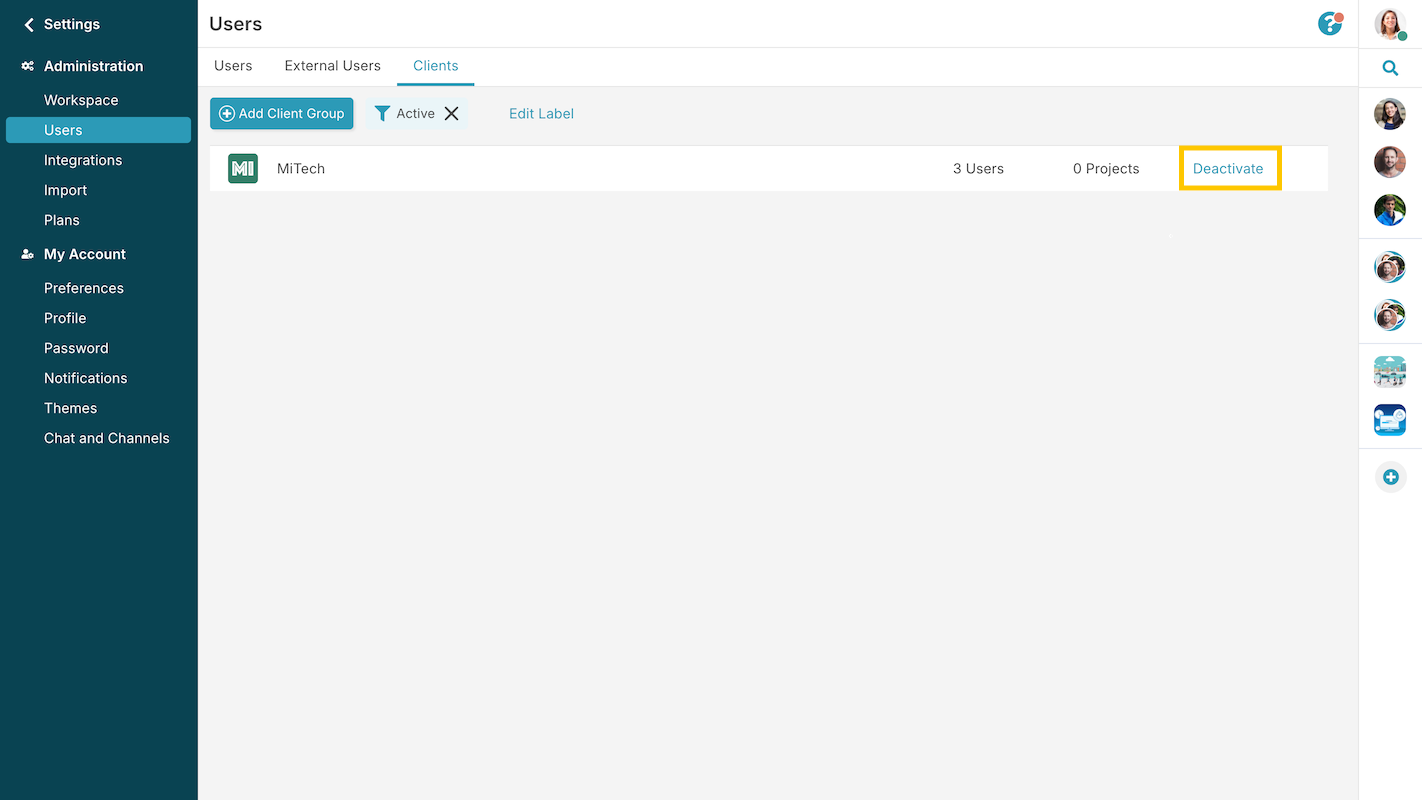Switch to the External Users tab
The height and width of the screenshot is (800, 1422).
(x=333, y=66)
